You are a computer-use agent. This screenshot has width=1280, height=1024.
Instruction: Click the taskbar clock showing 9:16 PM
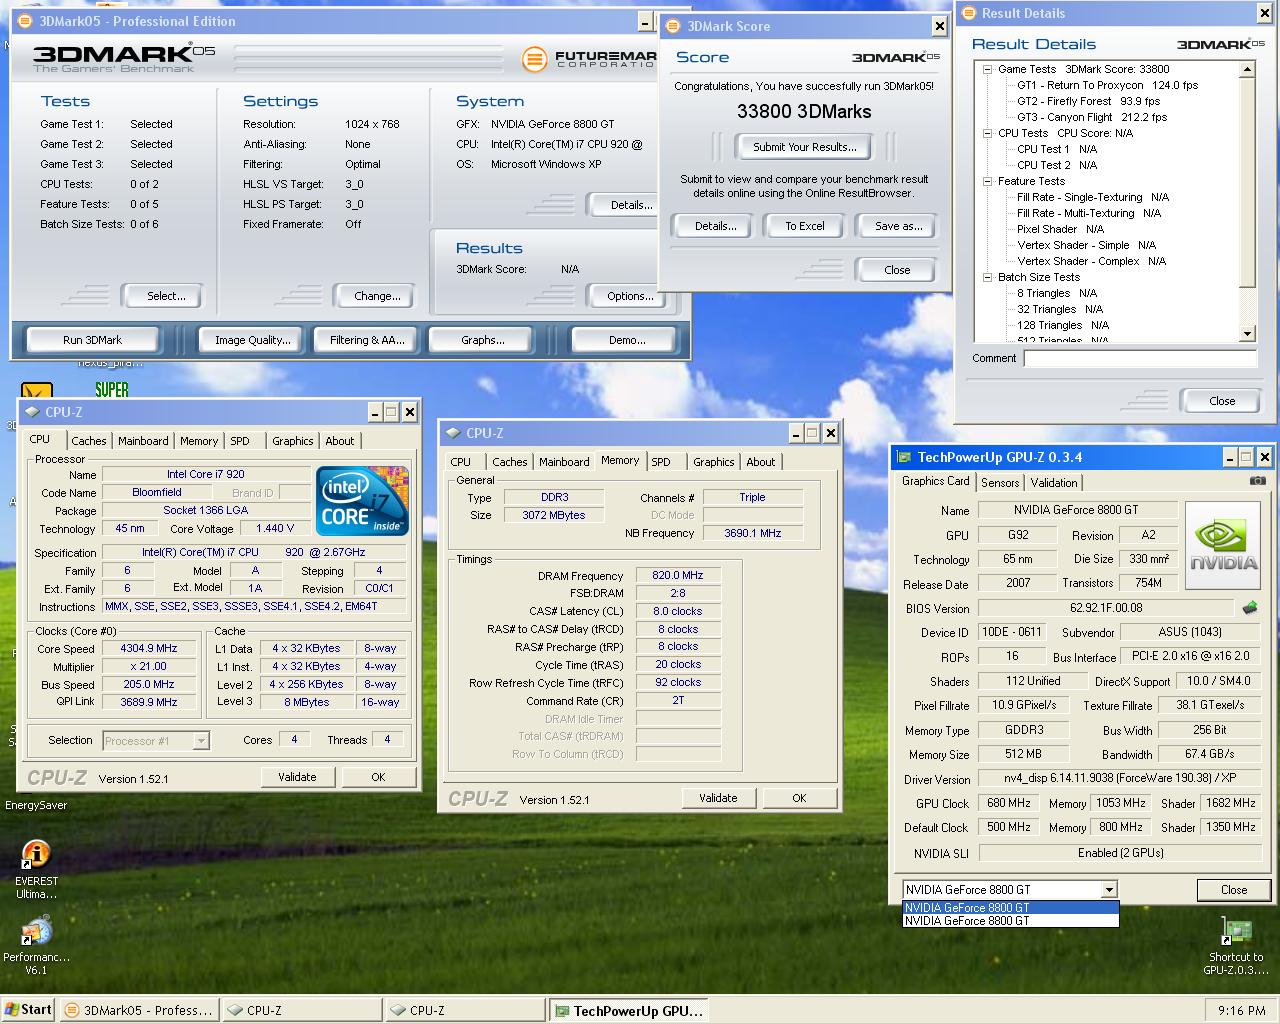1241,1011
